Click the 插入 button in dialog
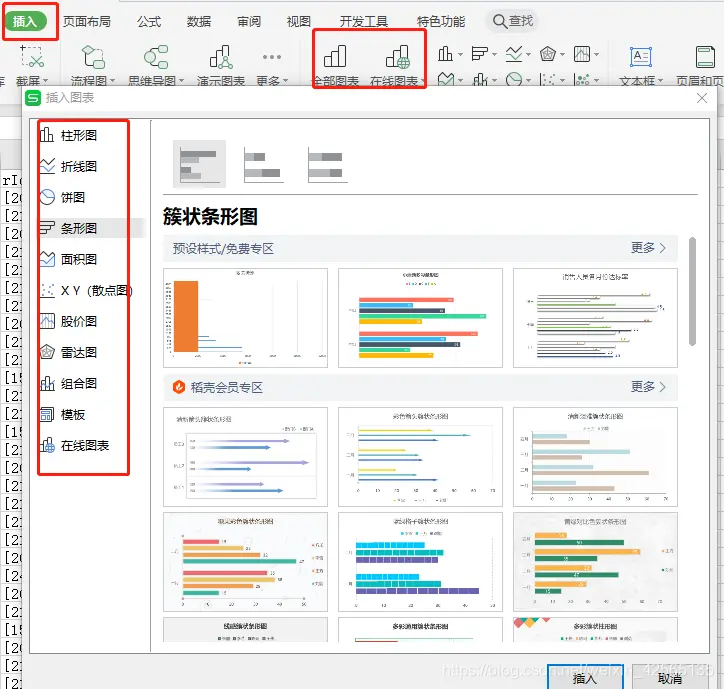724x689 pixels. (585, 678)
